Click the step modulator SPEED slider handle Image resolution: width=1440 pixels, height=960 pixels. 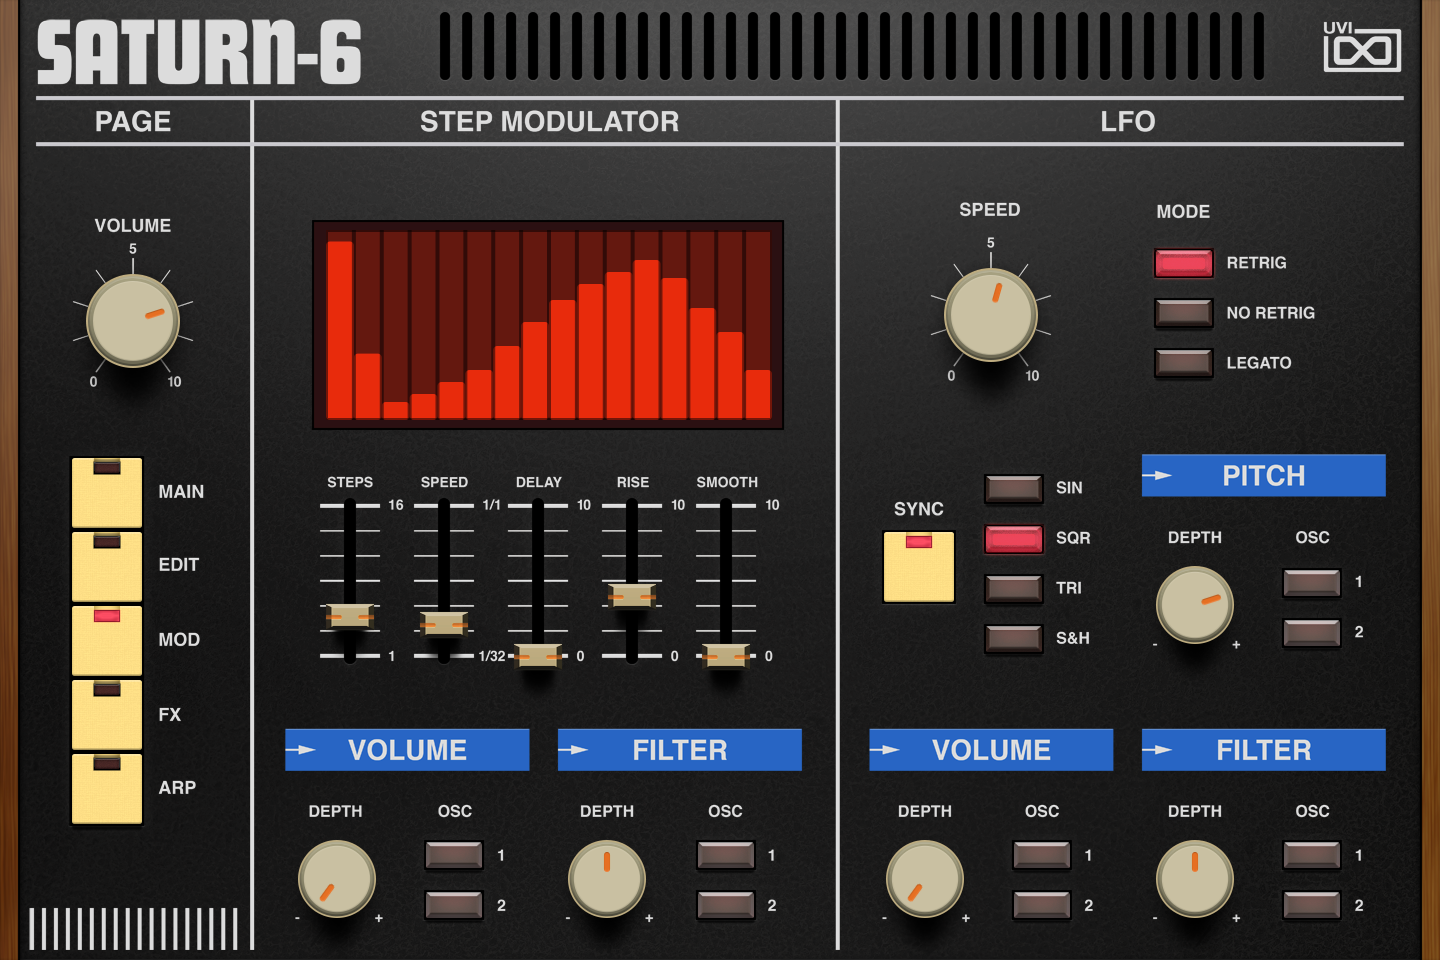pos(444,625)
